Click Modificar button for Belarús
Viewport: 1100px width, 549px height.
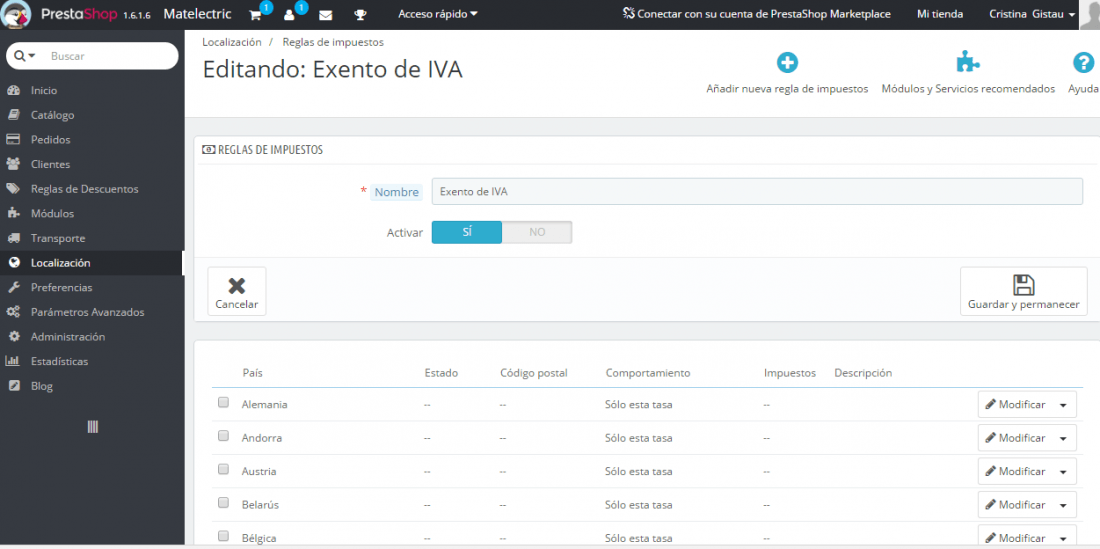click(x=1015, y=505)
